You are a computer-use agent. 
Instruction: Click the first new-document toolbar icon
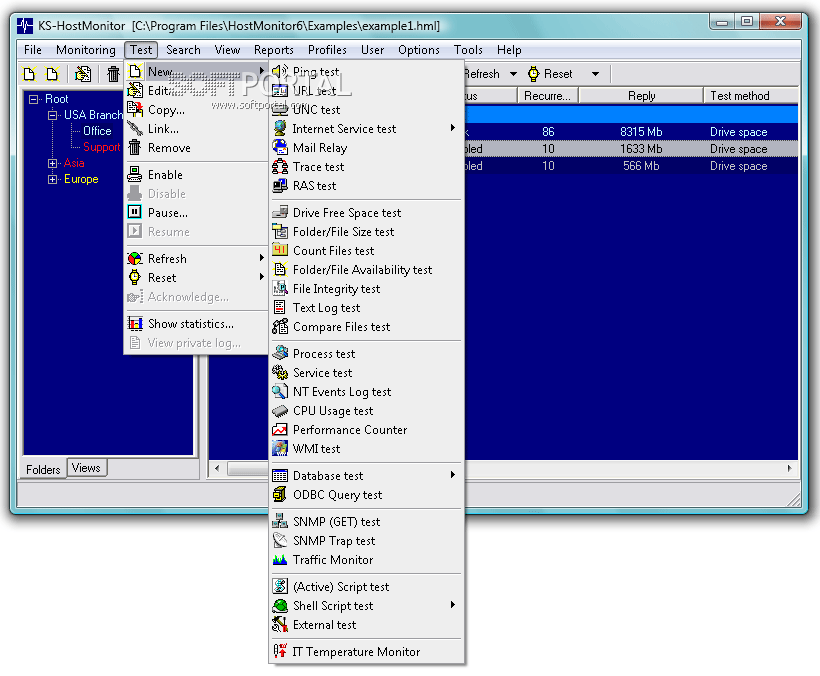click(x=29, y=74)
